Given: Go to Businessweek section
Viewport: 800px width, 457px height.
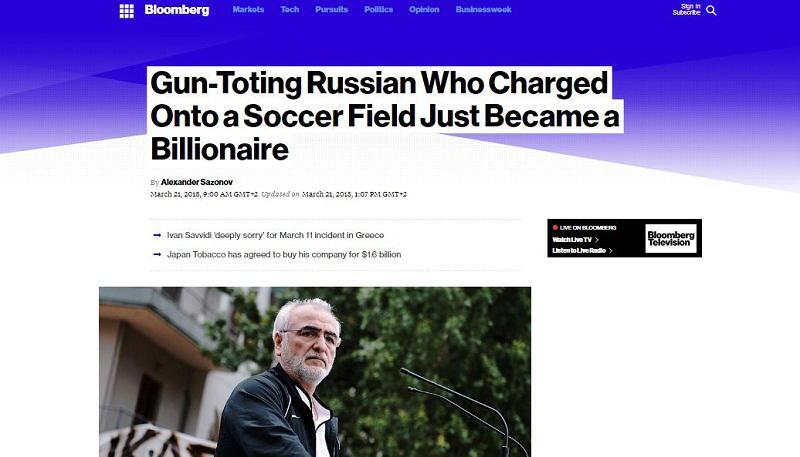Looking at the screenshot, I should (483, 10).
